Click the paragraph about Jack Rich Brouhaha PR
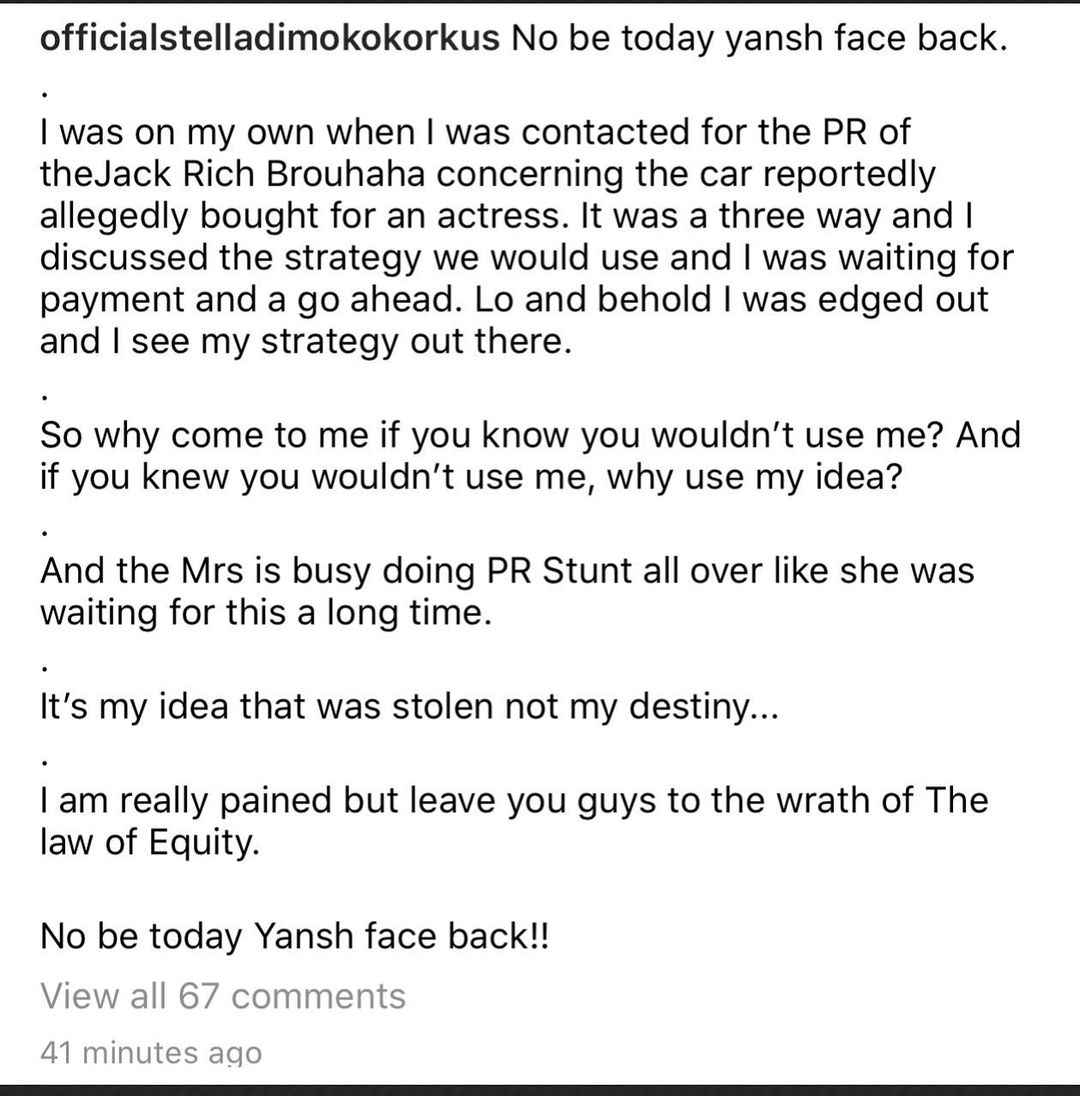The image size is (1080, 1096). tap(527, 236)
